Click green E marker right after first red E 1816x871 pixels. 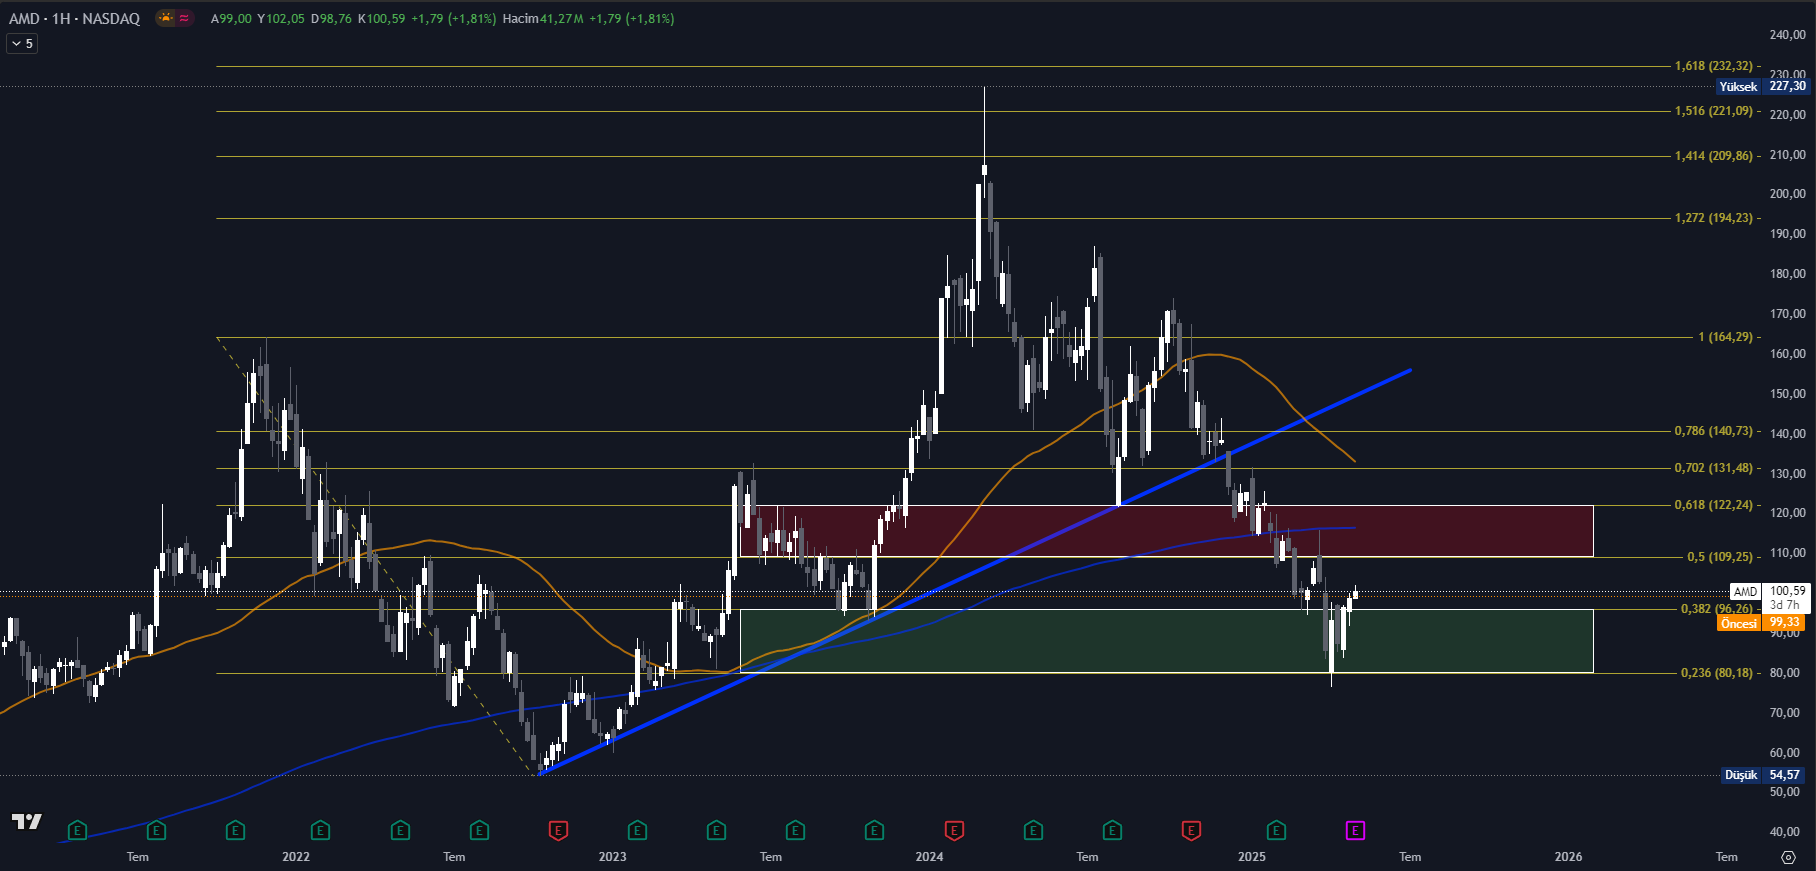[x=637, y=830]
